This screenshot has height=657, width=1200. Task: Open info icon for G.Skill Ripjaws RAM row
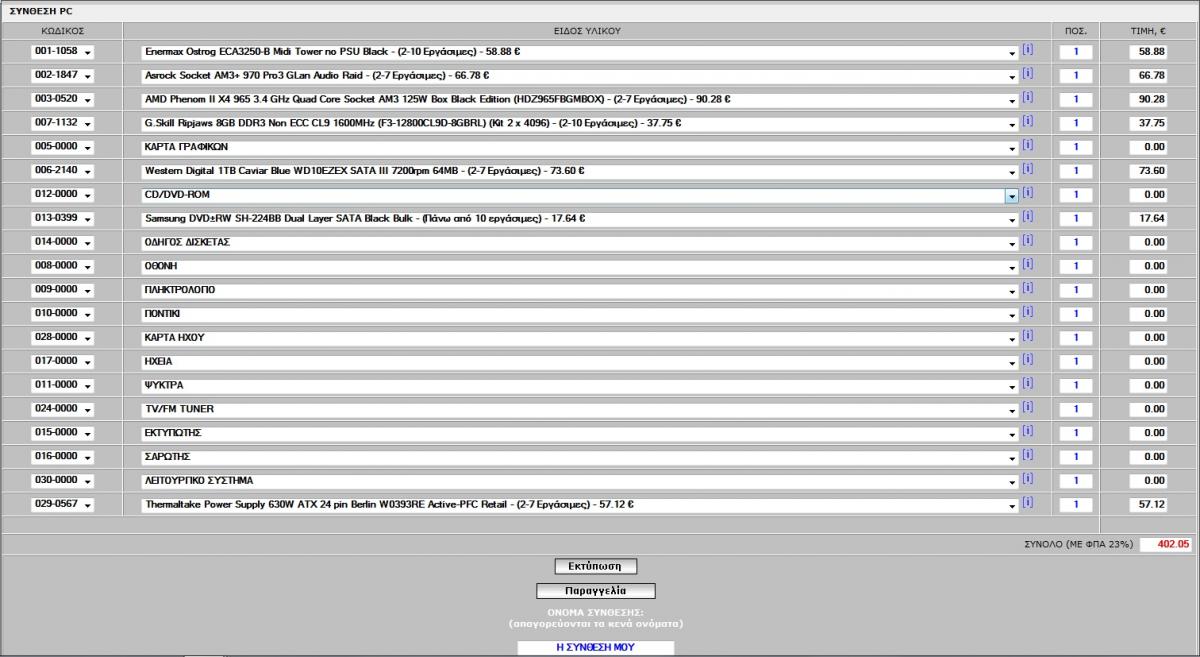click(1028, 121)
